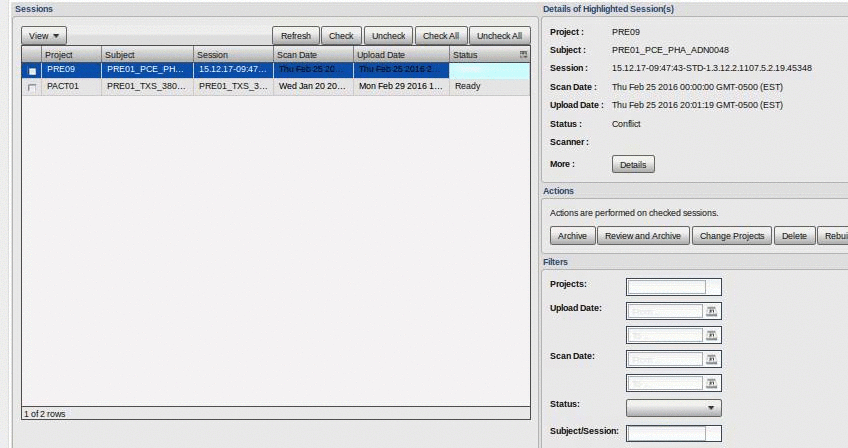Click the Mon Feb 29 2016 upload date cell

[x=401, y=87]
